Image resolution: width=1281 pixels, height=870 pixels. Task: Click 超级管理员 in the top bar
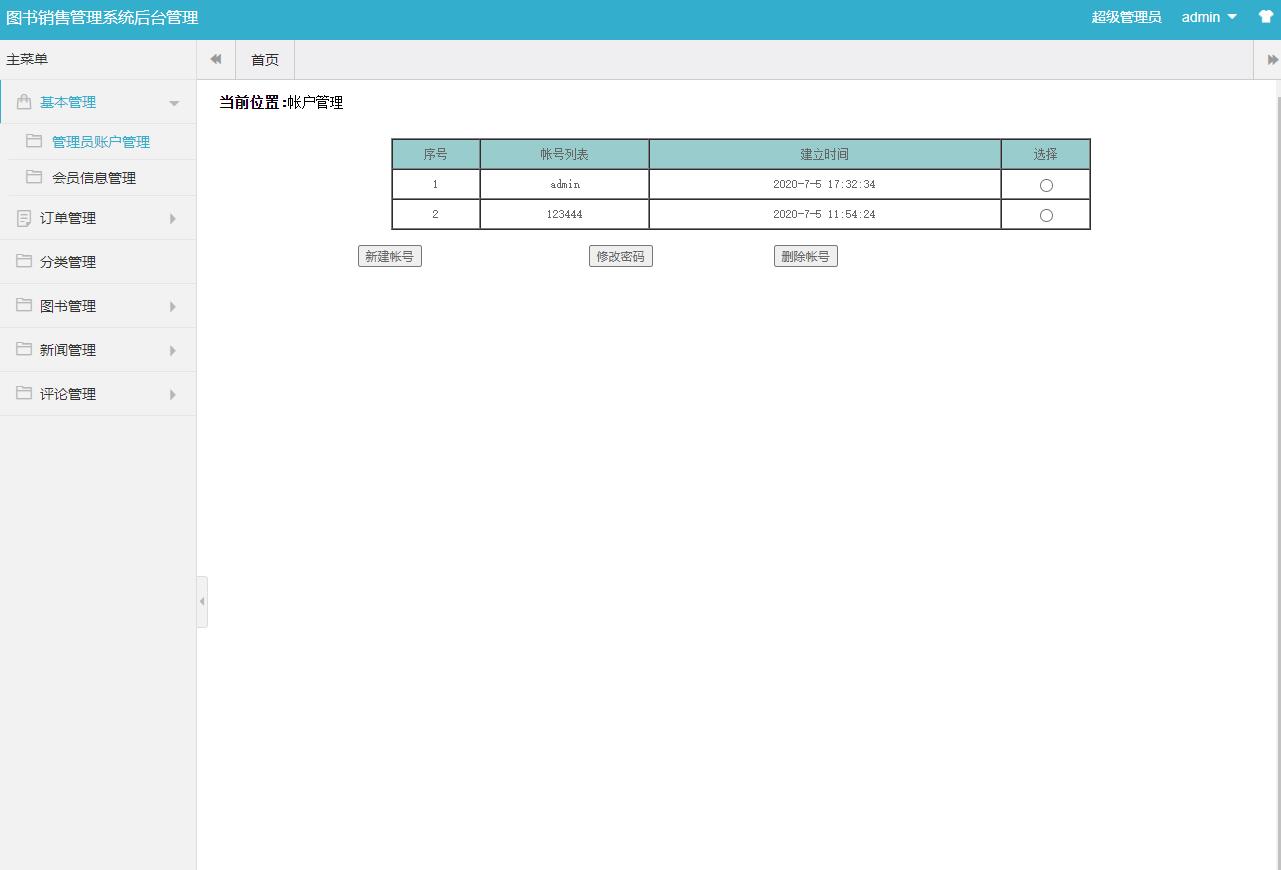(x=1125, y=17)
